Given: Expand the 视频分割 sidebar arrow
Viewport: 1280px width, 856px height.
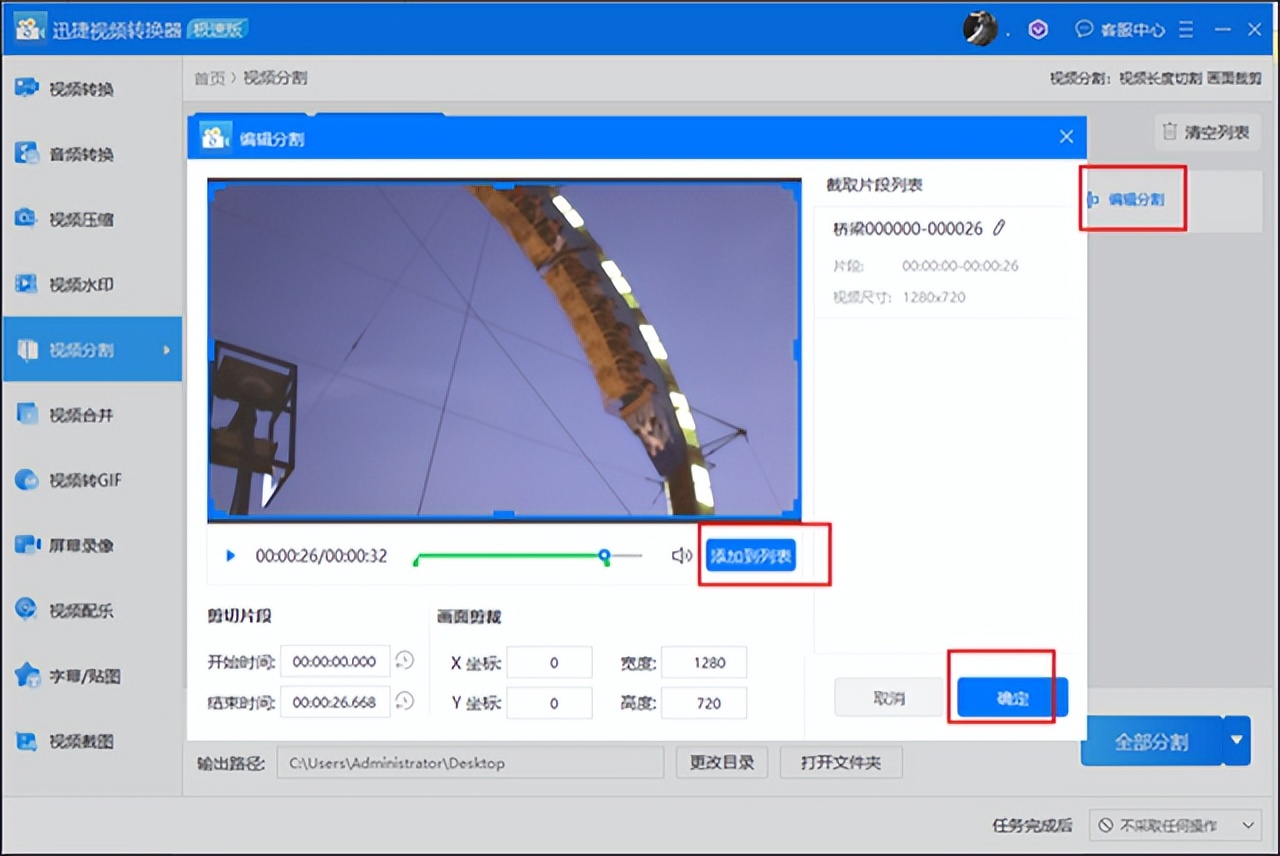Looking at the screenshot, I should (x=167, y=350).
